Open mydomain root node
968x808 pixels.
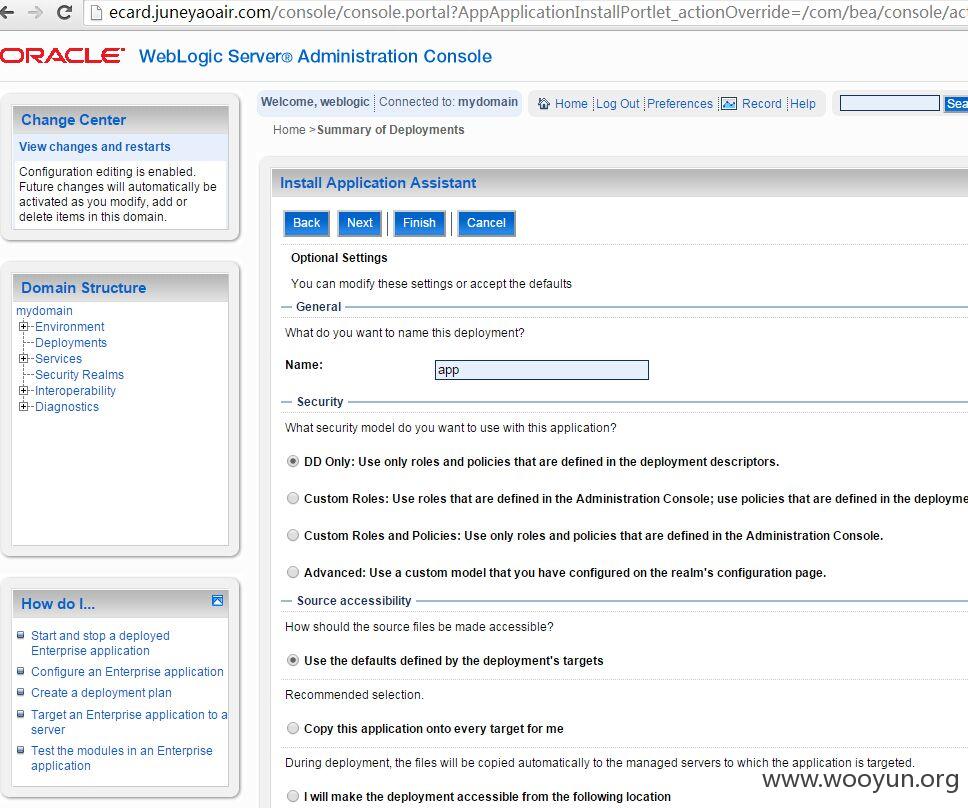(44, 310)
